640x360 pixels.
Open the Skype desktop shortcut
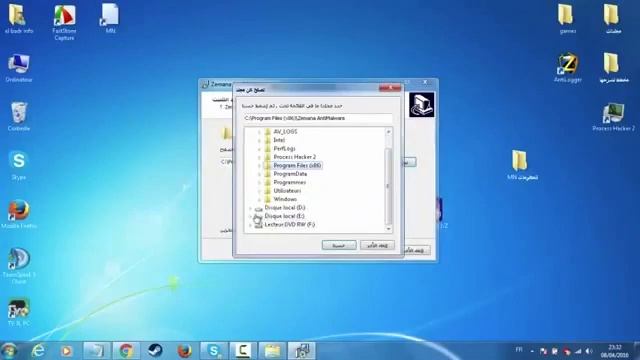[x=19, y=165]
